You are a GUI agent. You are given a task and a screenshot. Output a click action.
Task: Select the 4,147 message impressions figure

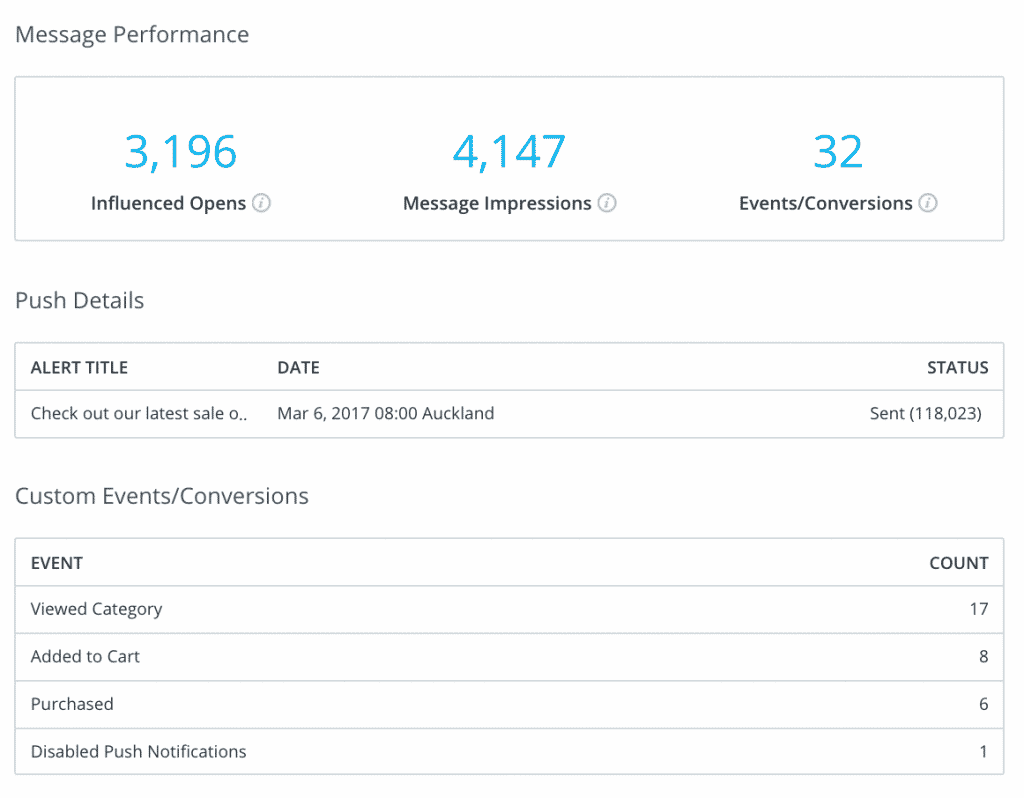point(509,152)
